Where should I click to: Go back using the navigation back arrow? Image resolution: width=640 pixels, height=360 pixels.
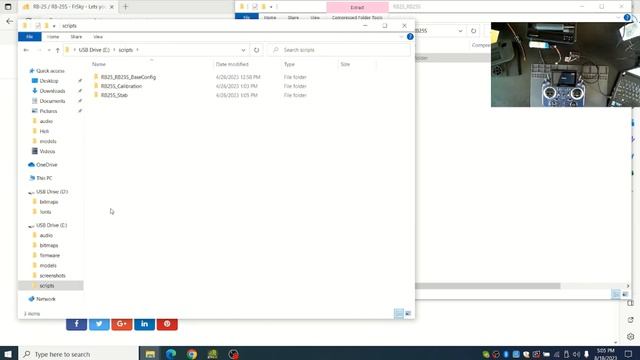[26, 50]
